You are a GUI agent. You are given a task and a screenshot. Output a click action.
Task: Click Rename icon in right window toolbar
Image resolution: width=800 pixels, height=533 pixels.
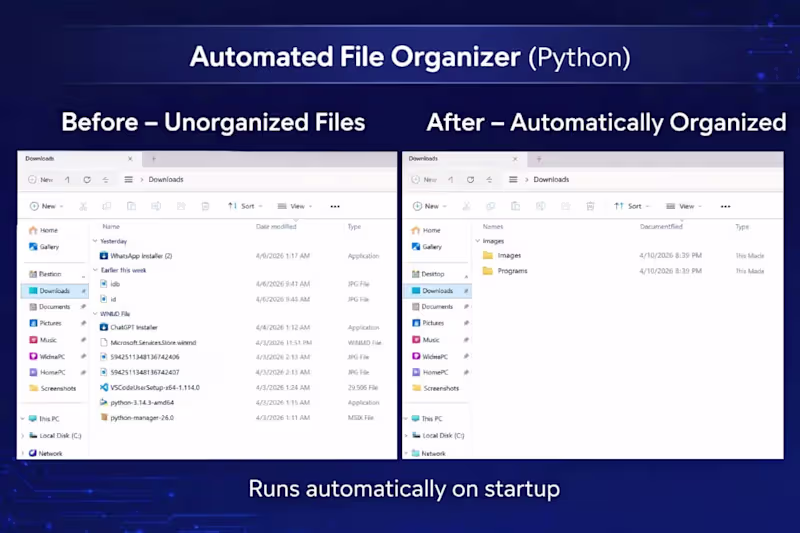[540, 206]
